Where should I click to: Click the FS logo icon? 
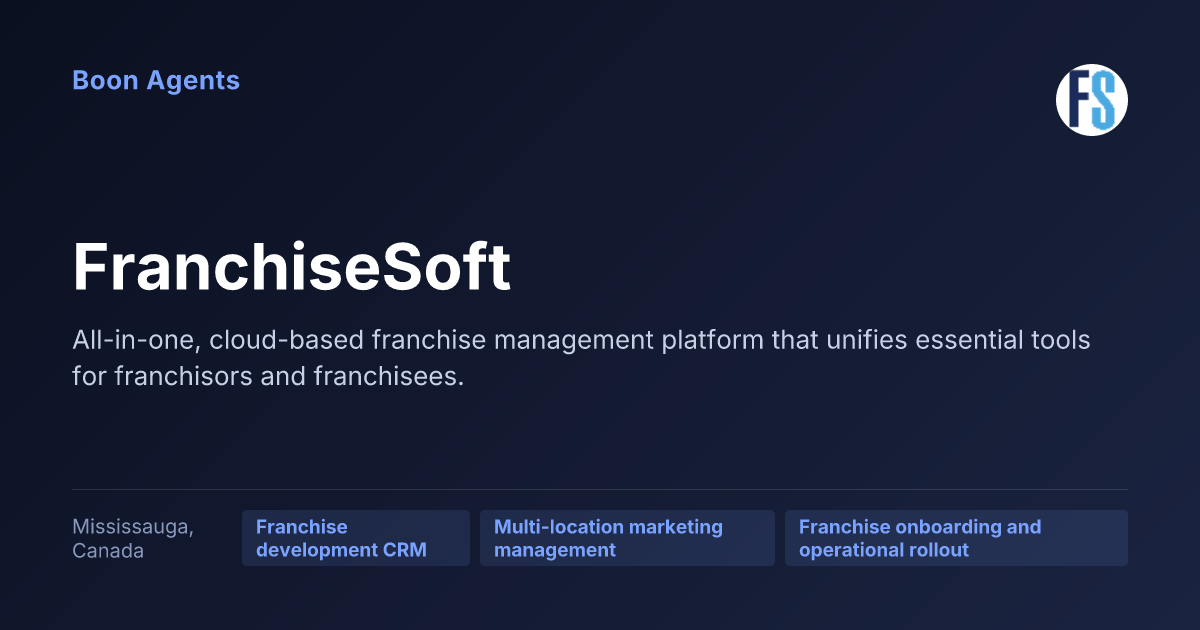tap(1092, 100)
